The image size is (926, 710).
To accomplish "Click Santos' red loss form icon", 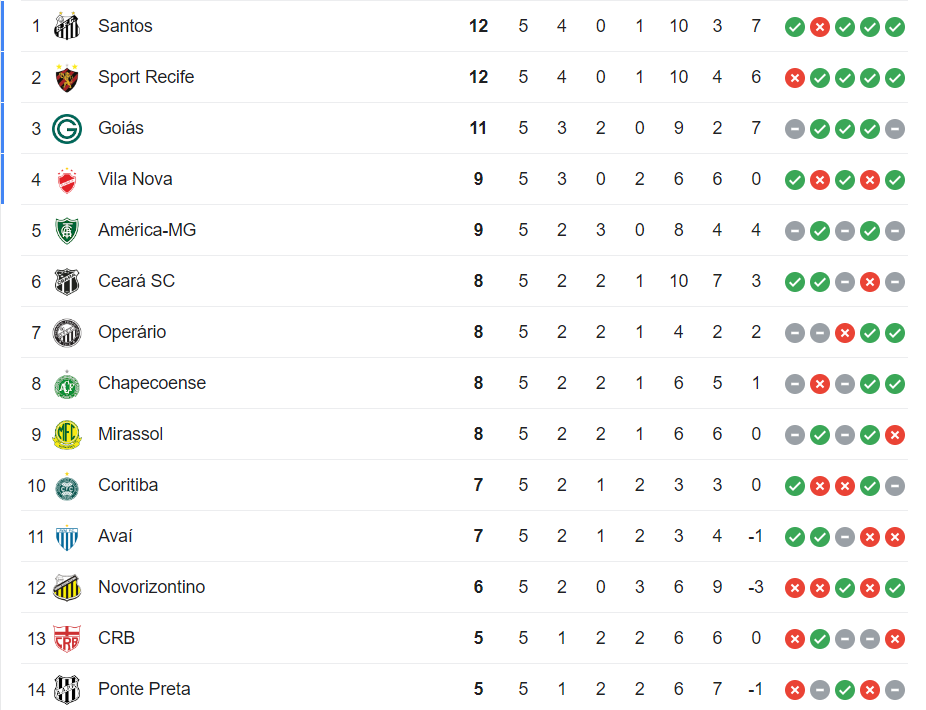I will point(820,27).
